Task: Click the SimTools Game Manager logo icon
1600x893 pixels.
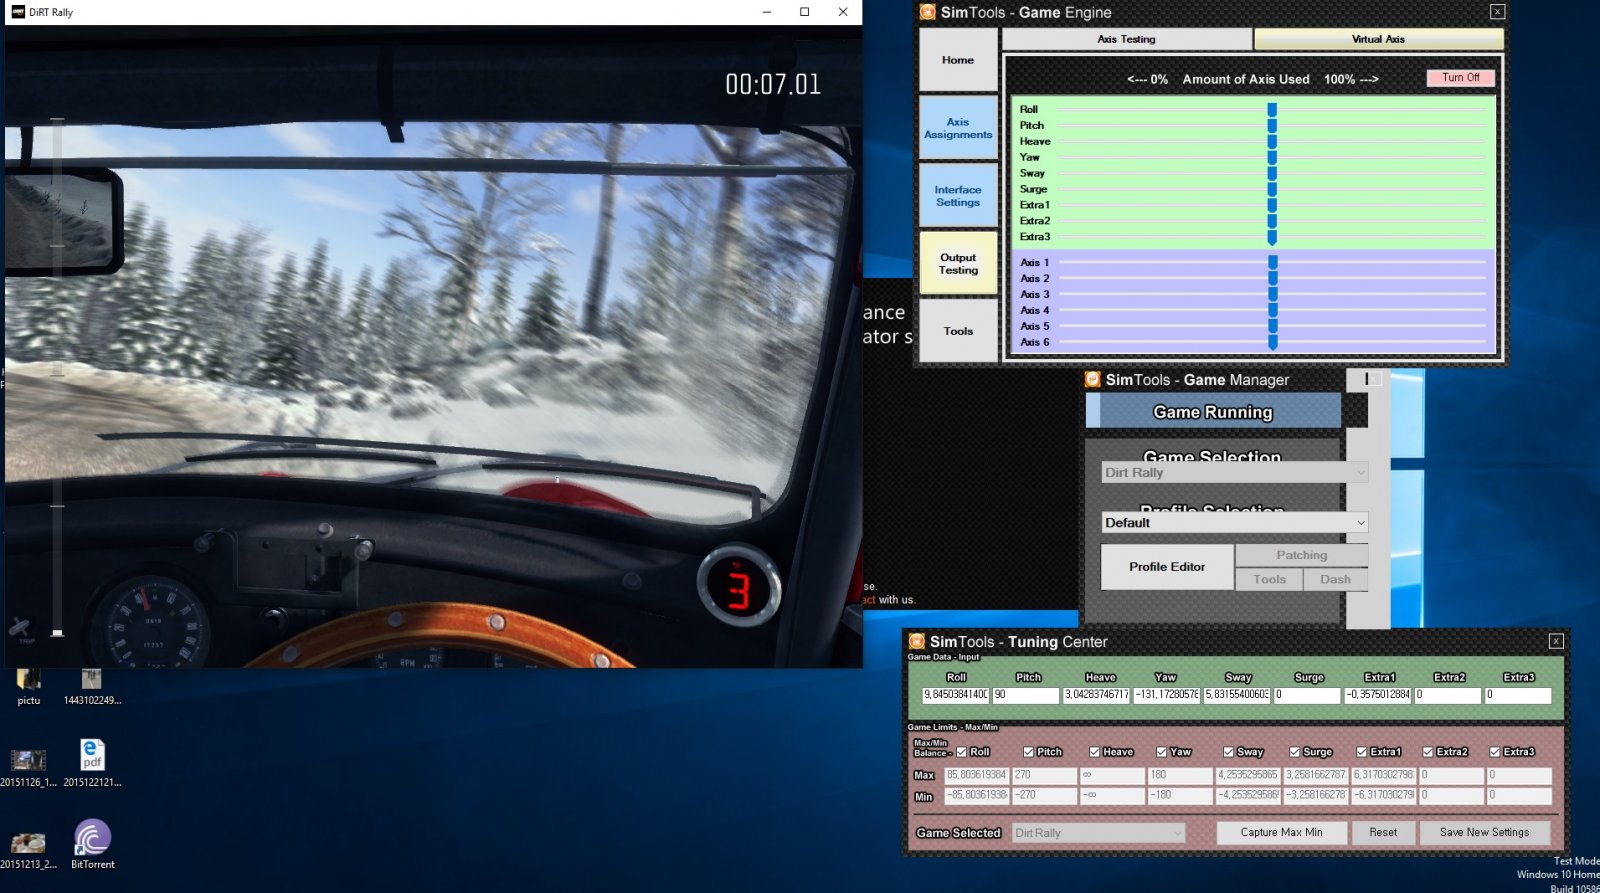Action: click(1093, 379)
